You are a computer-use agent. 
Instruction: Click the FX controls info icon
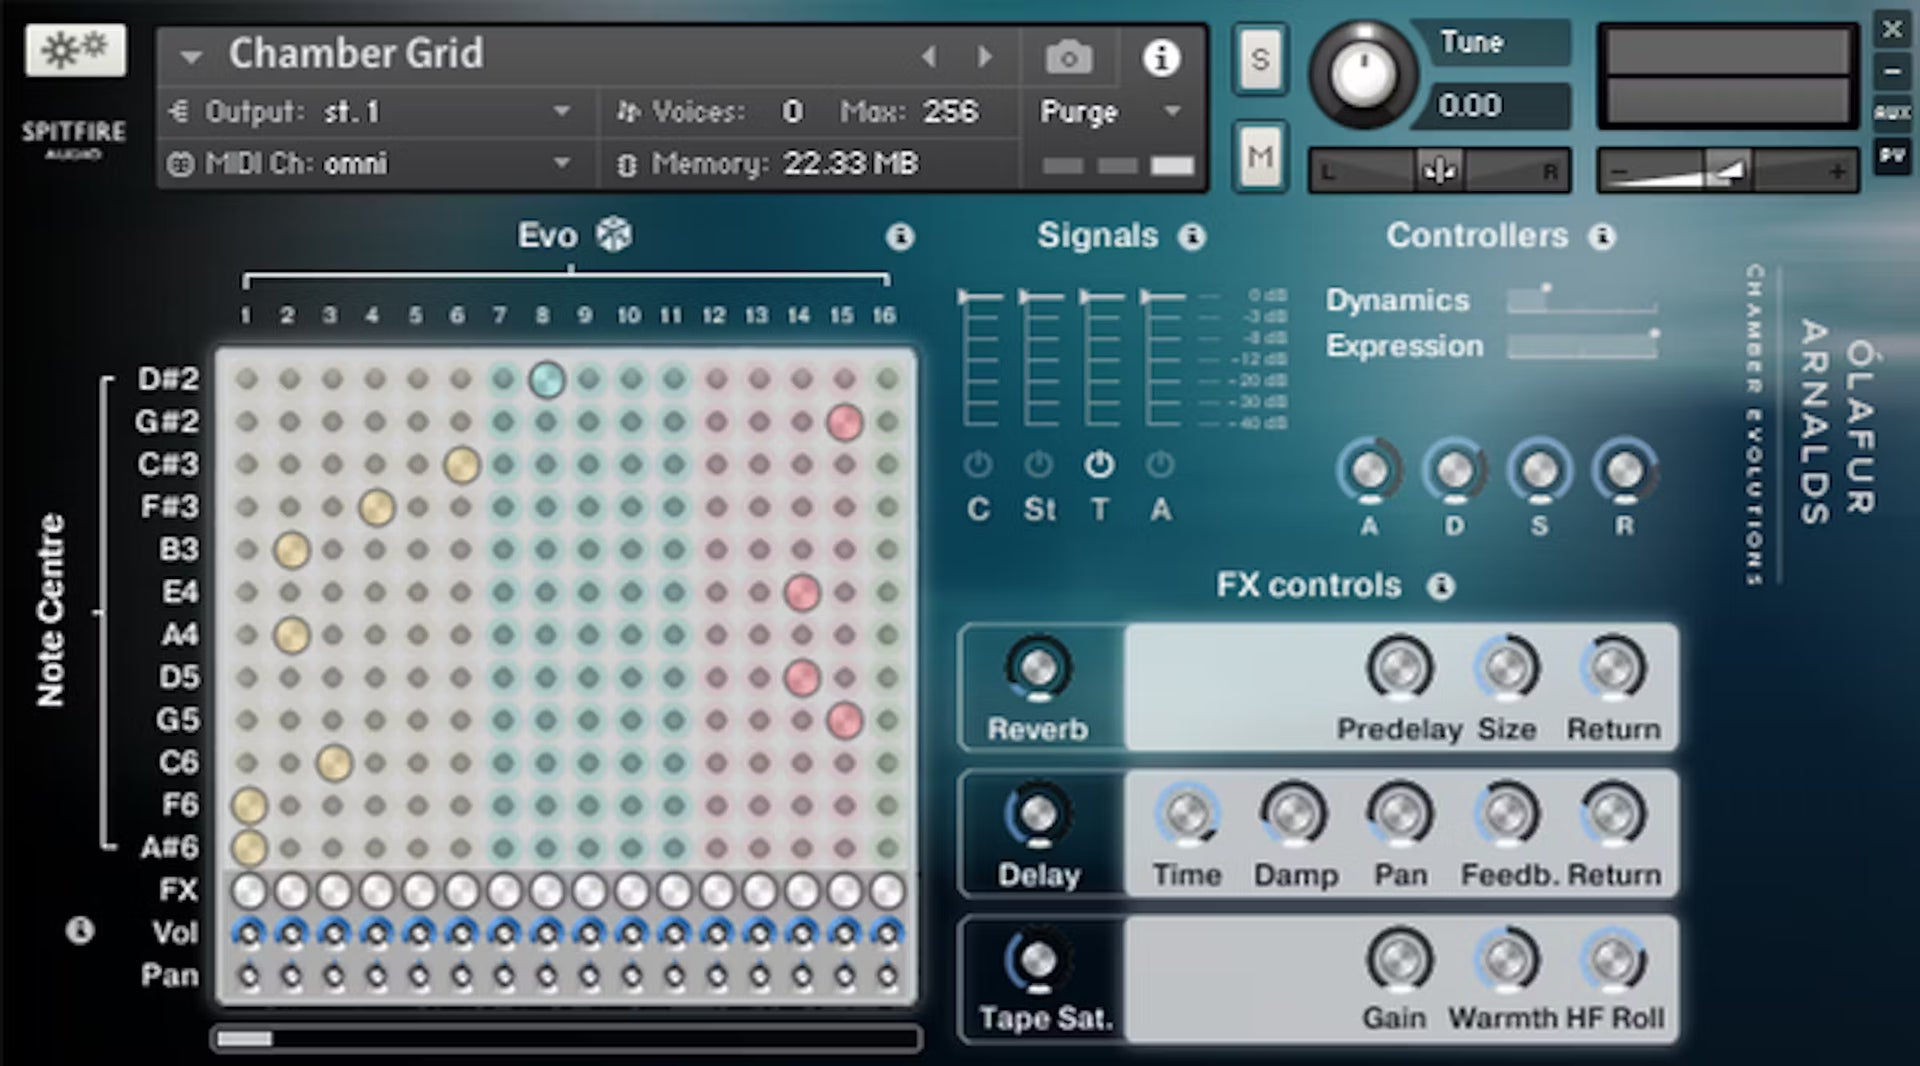pos(1440,586)
